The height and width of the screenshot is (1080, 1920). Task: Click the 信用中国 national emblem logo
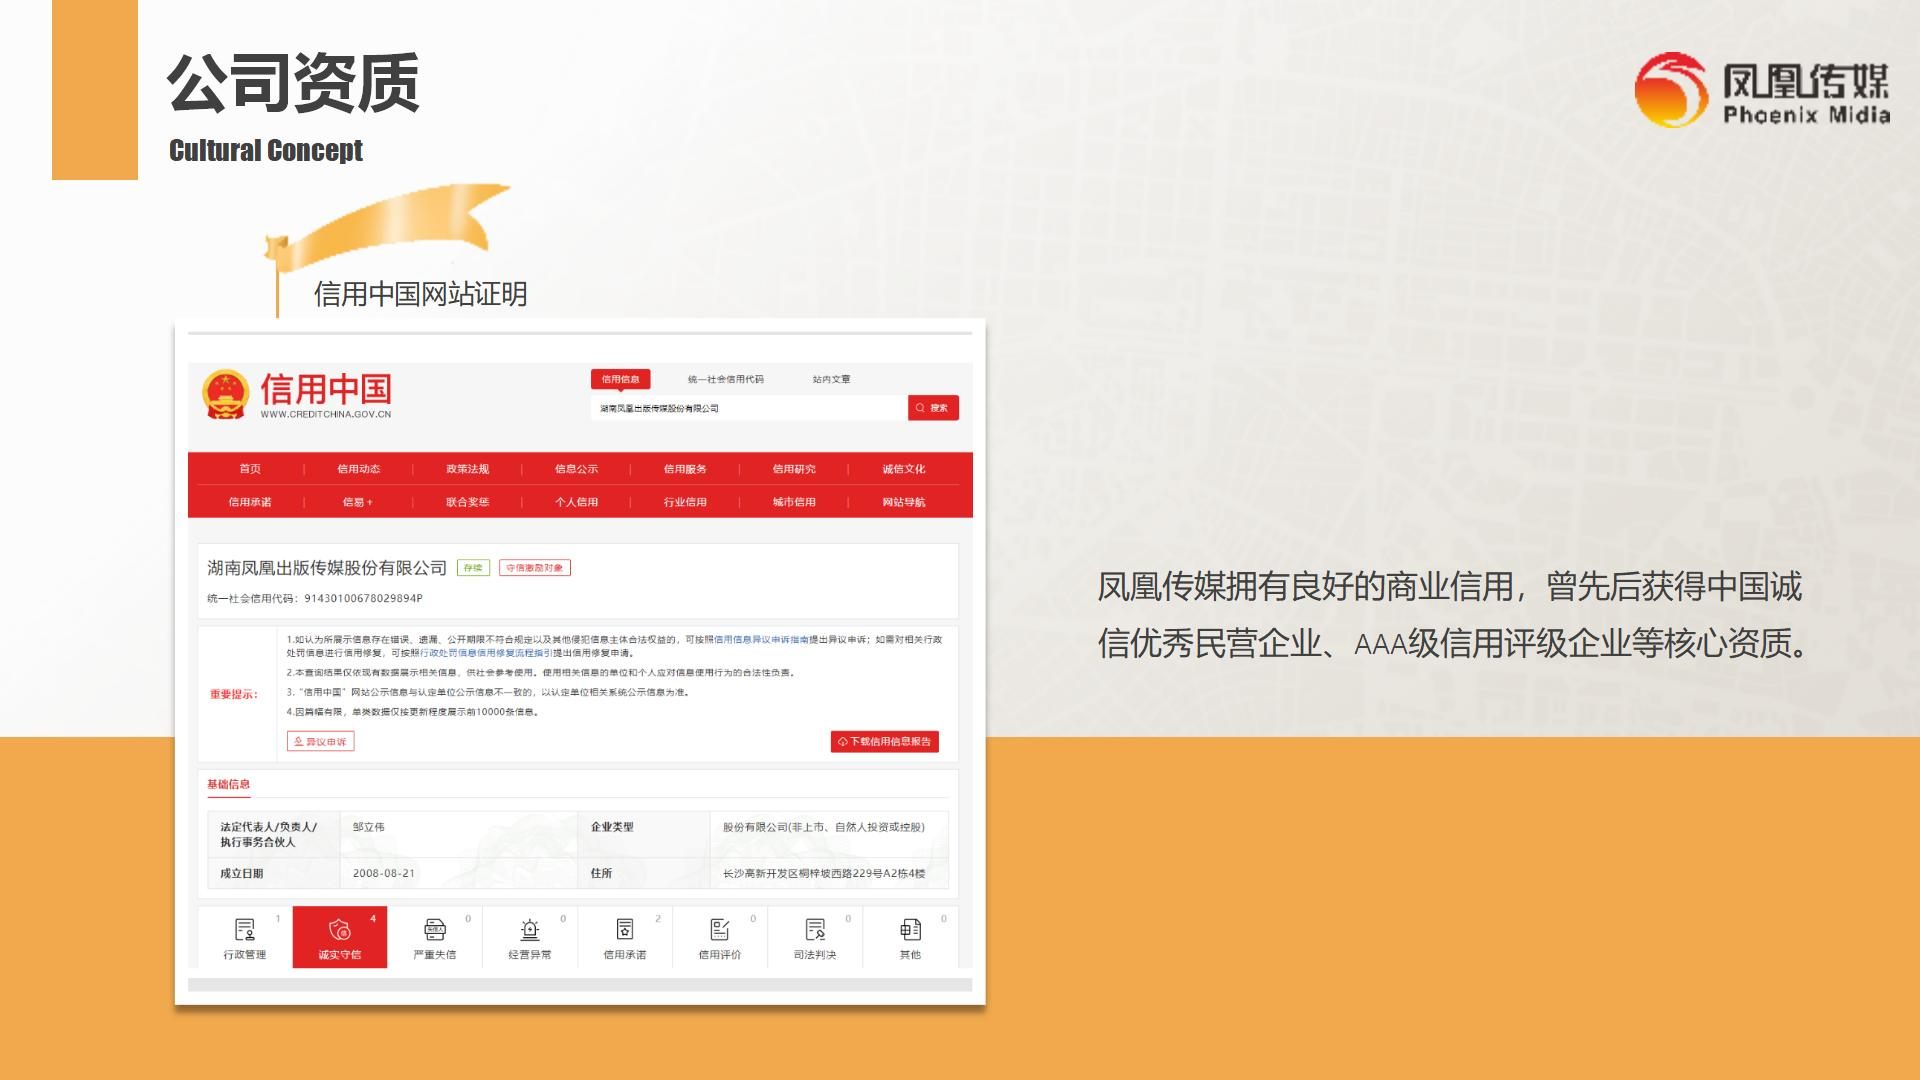[x=226, y=395]
